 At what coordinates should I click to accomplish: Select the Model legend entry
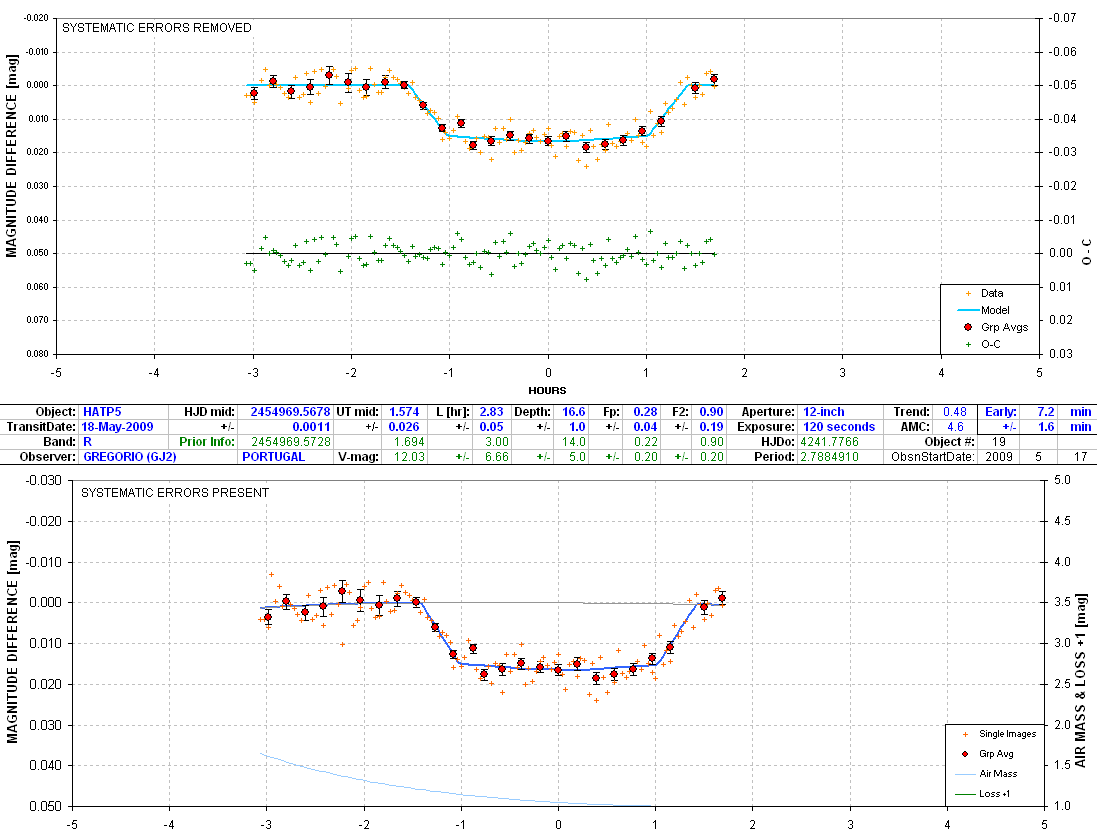coord(995,310)
